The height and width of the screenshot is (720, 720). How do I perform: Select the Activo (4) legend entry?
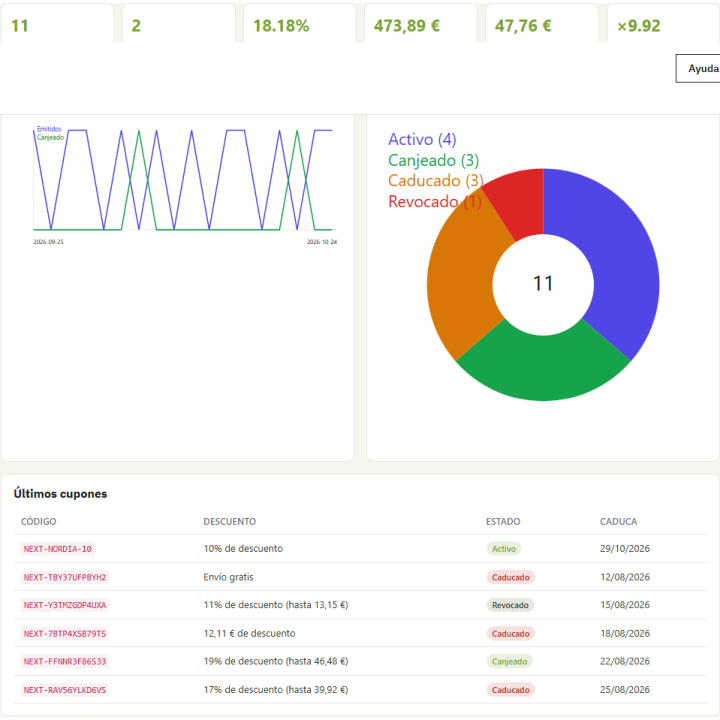tap(422, 139)
